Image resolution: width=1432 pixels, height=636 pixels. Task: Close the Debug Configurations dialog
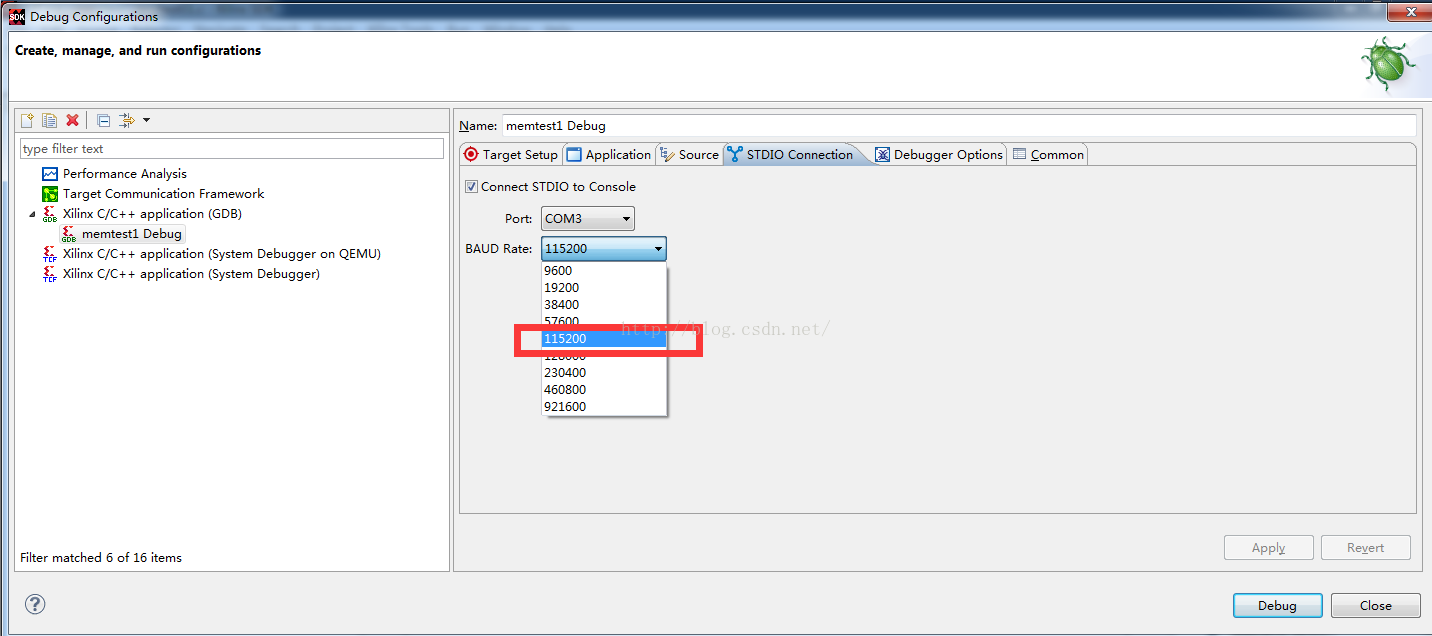pyautogui.click(x=1375, y=606)
